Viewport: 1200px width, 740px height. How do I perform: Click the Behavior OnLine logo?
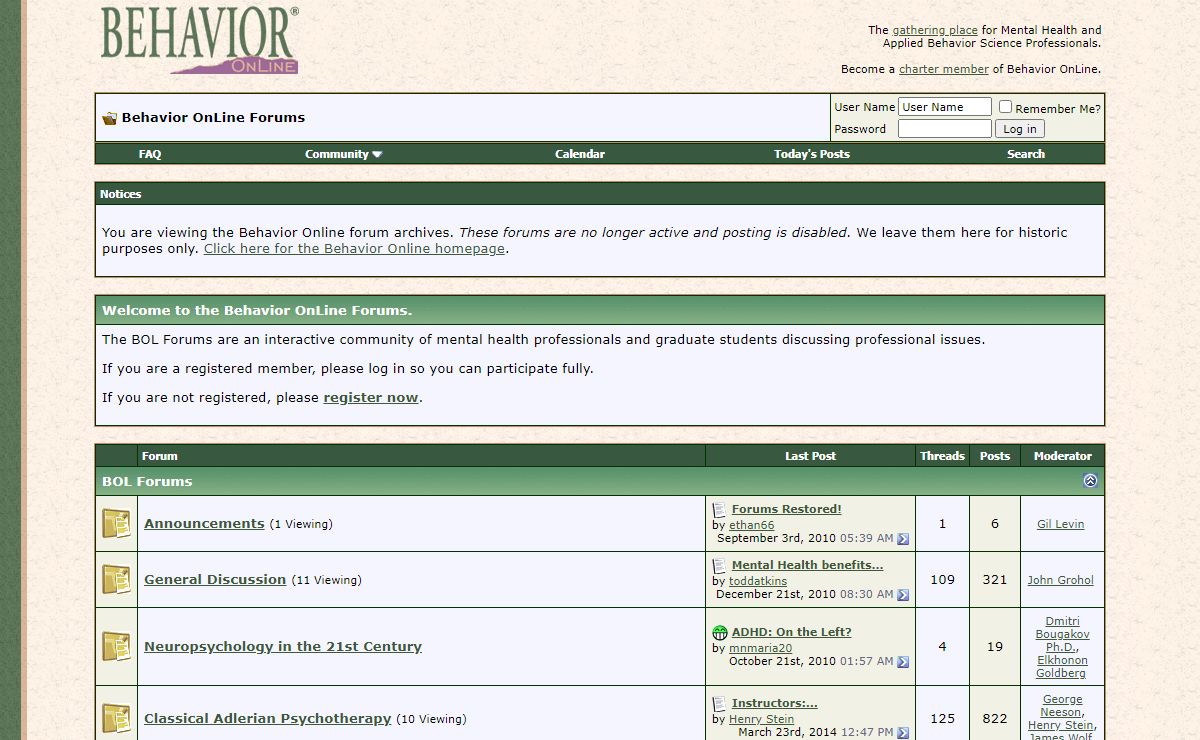pos(200,41)
